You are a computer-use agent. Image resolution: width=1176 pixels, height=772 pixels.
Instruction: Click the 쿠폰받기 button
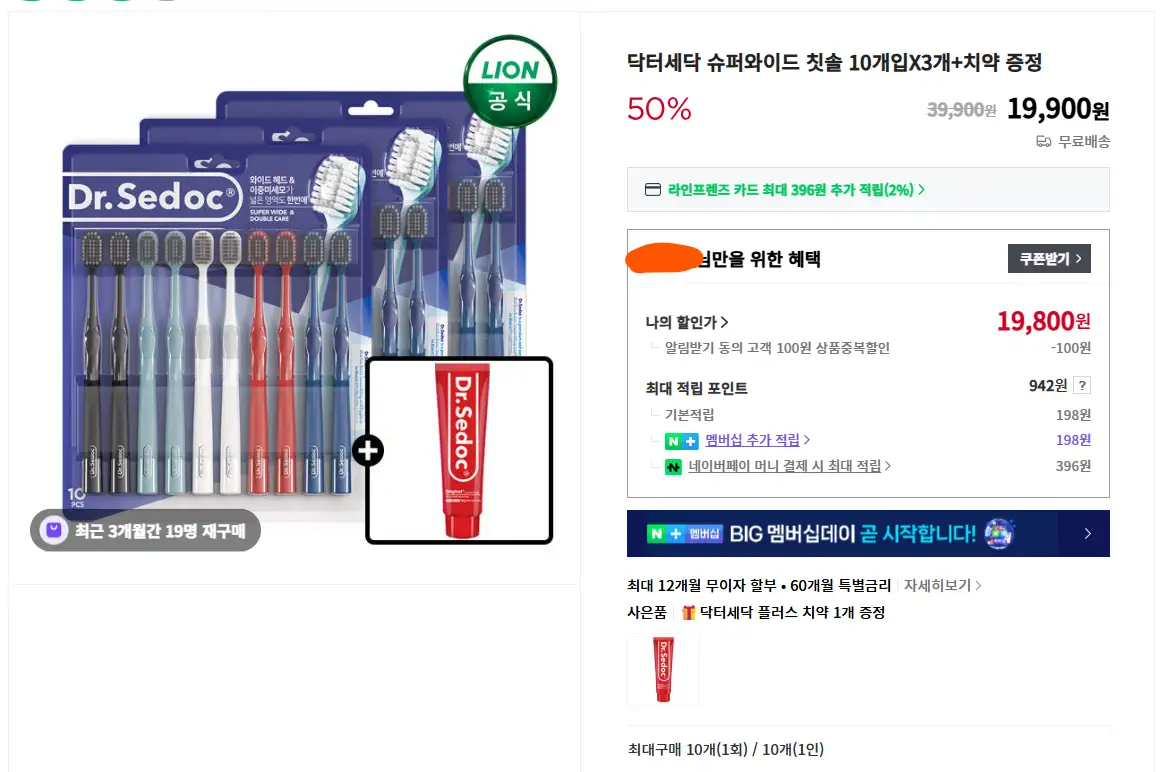[x=1049, y=259]
